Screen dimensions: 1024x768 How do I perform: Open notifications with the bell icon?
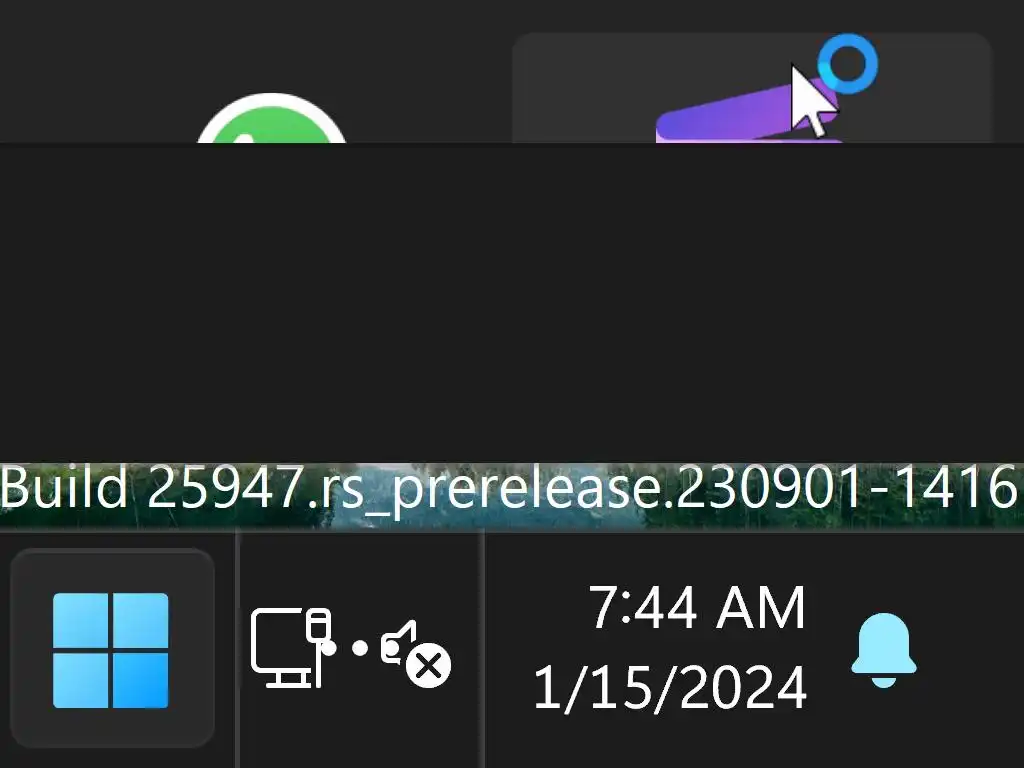pyautogui.click(x=884, y=650)
